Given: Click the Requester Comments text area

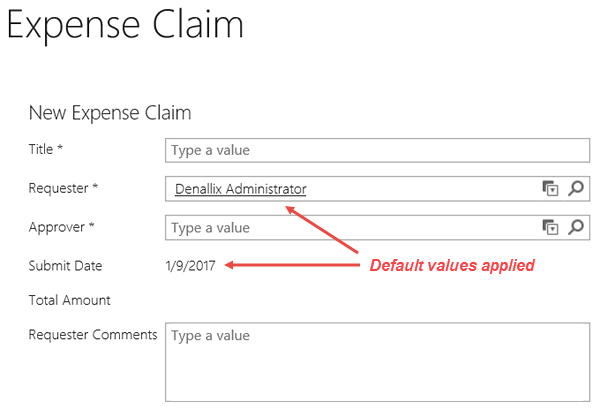Looking at the screenshot, I should coord(377,360).
